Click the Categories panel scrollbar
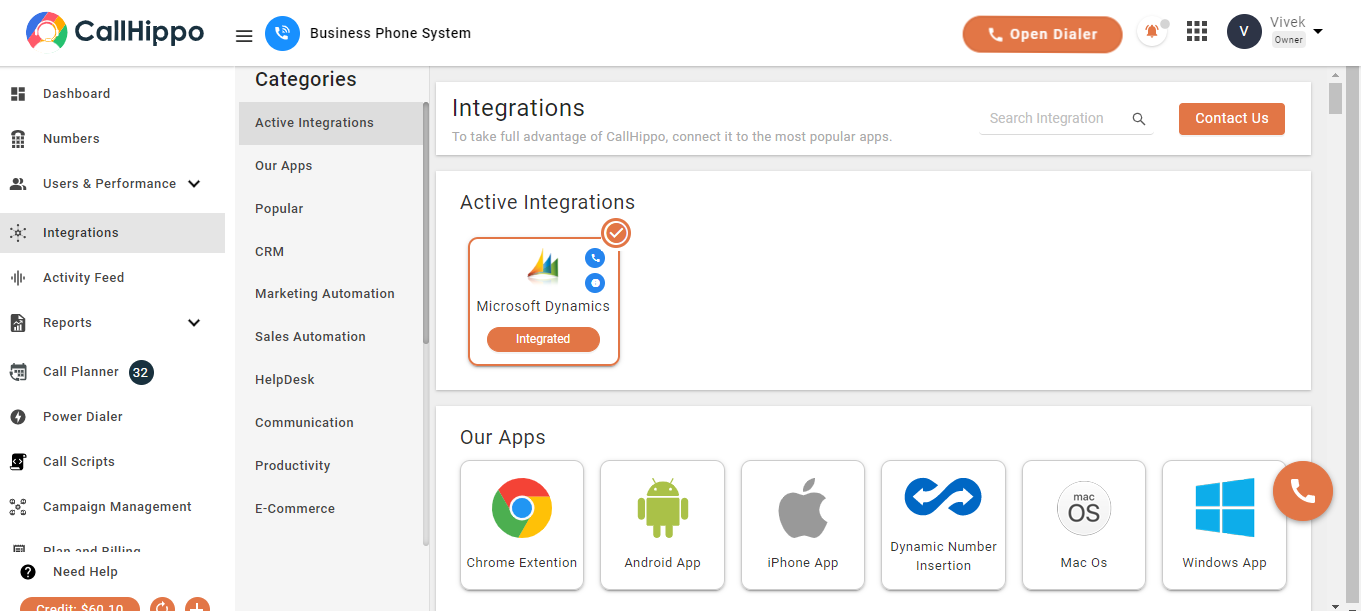The image size is (1361, 611). [x=426, y=223]
